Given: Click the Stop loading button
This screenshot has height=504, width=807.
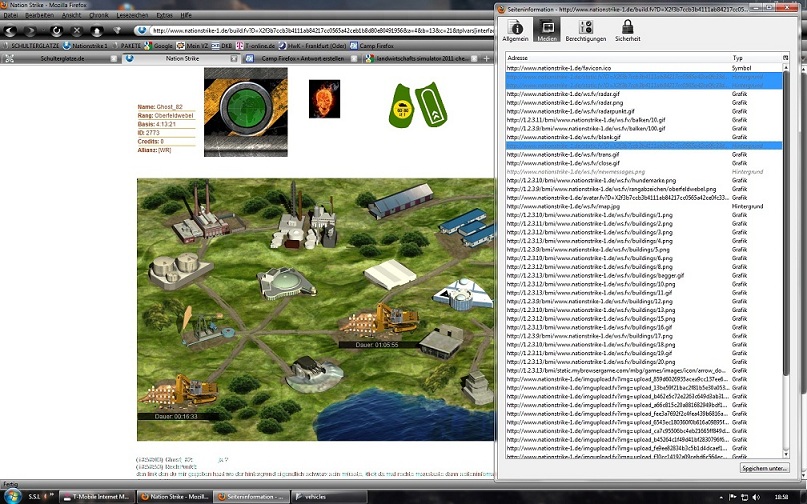Looking at the screenshot, I should [x=77, y=31].
